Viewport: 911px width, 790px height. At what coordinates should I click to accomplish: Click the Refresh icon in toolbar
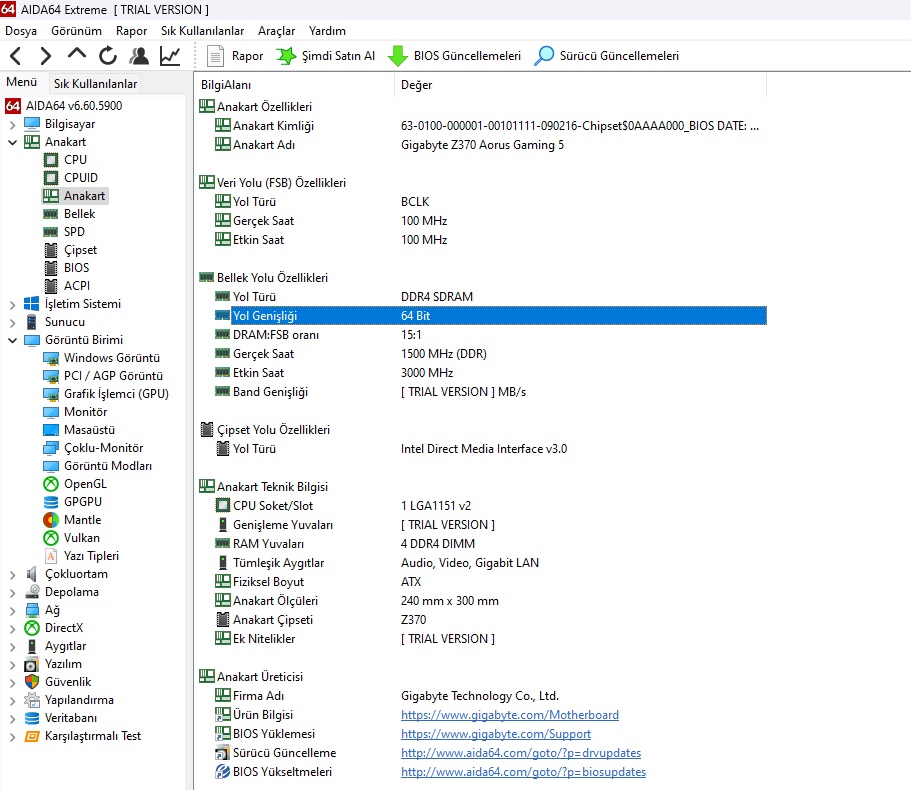point(107,56)
